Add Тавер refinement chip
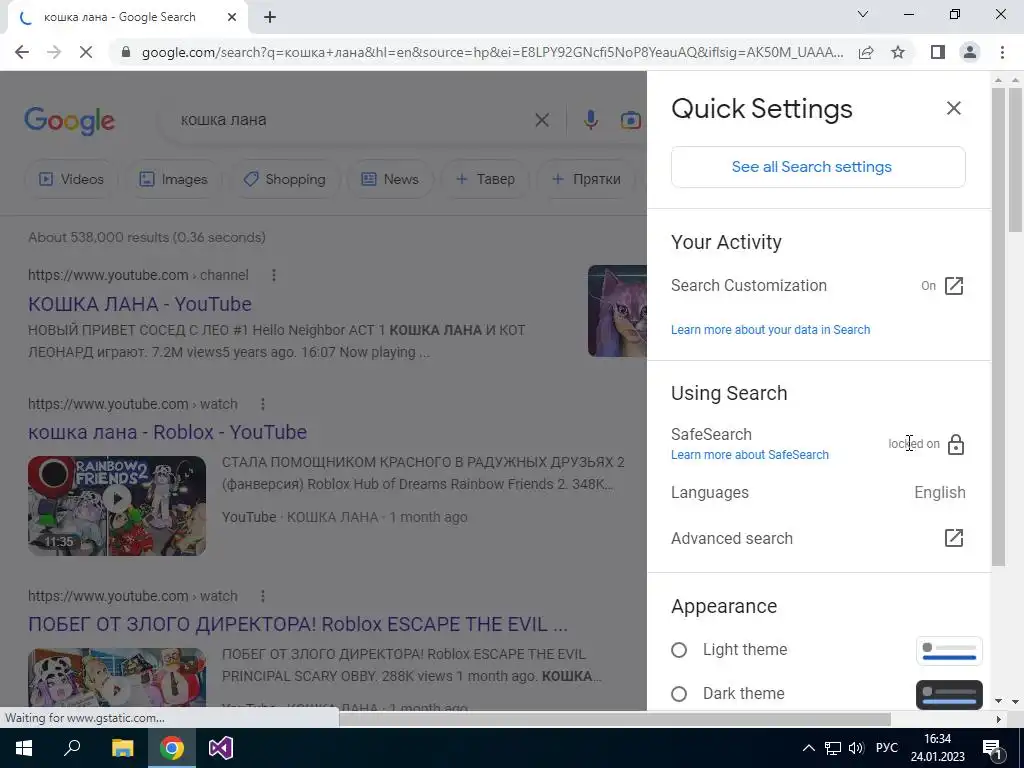 click(485, 179)
